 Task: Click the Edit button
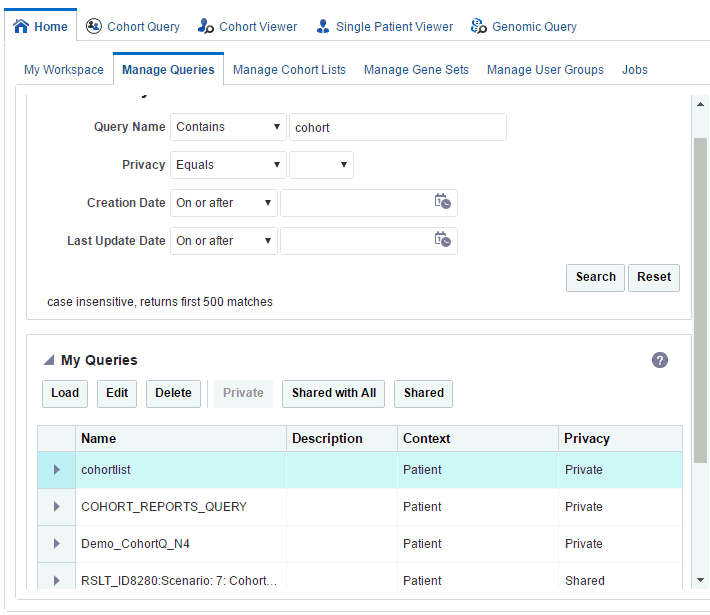tap(117, 393)
